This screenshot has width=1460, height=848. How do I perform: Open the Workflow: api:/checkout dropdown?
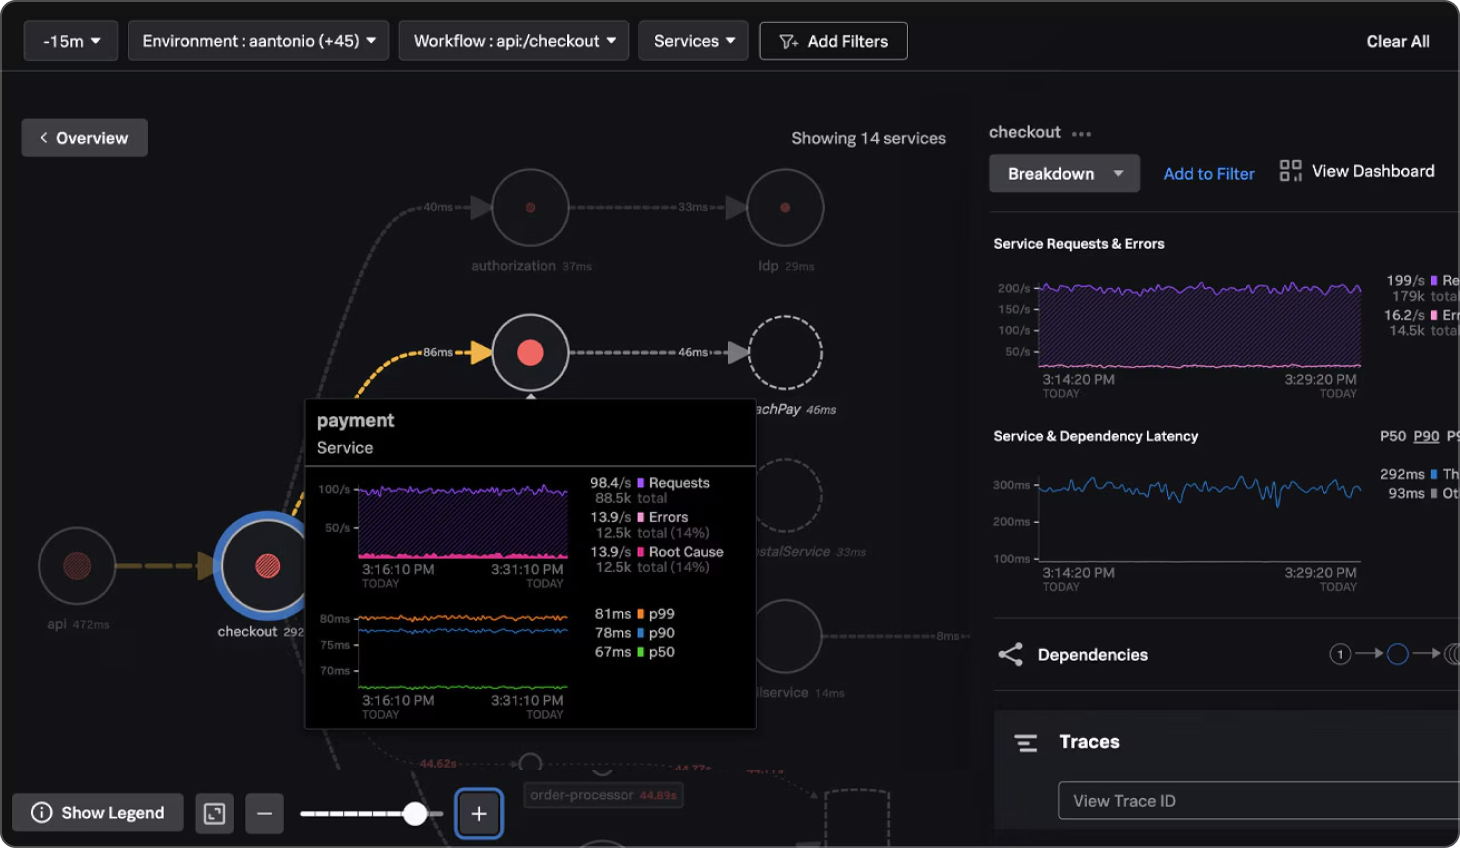click(x=514, y=41)
